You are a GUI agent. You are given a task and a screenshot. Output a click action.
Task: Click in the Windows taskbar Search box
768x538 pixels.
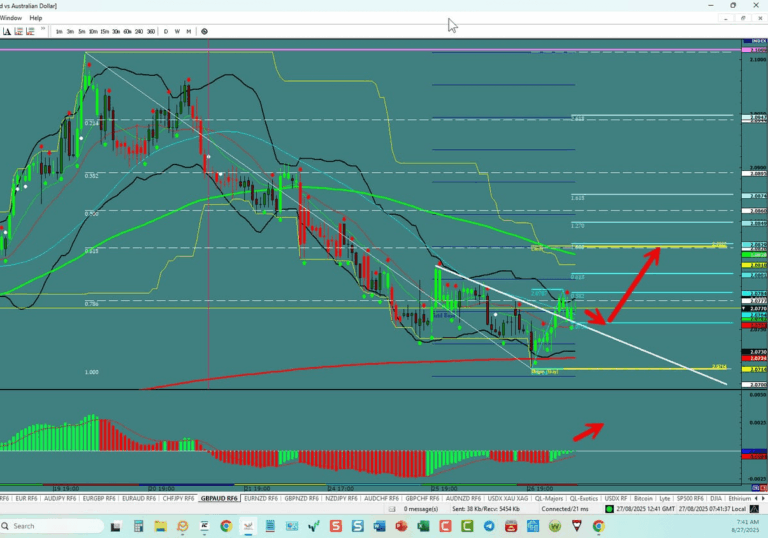(51, 526)
